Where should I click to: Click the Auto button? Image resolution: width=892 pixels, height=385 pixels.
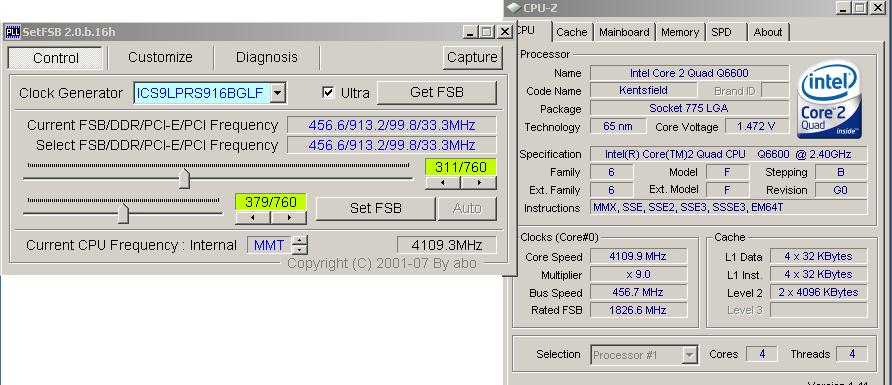point(467,209)
